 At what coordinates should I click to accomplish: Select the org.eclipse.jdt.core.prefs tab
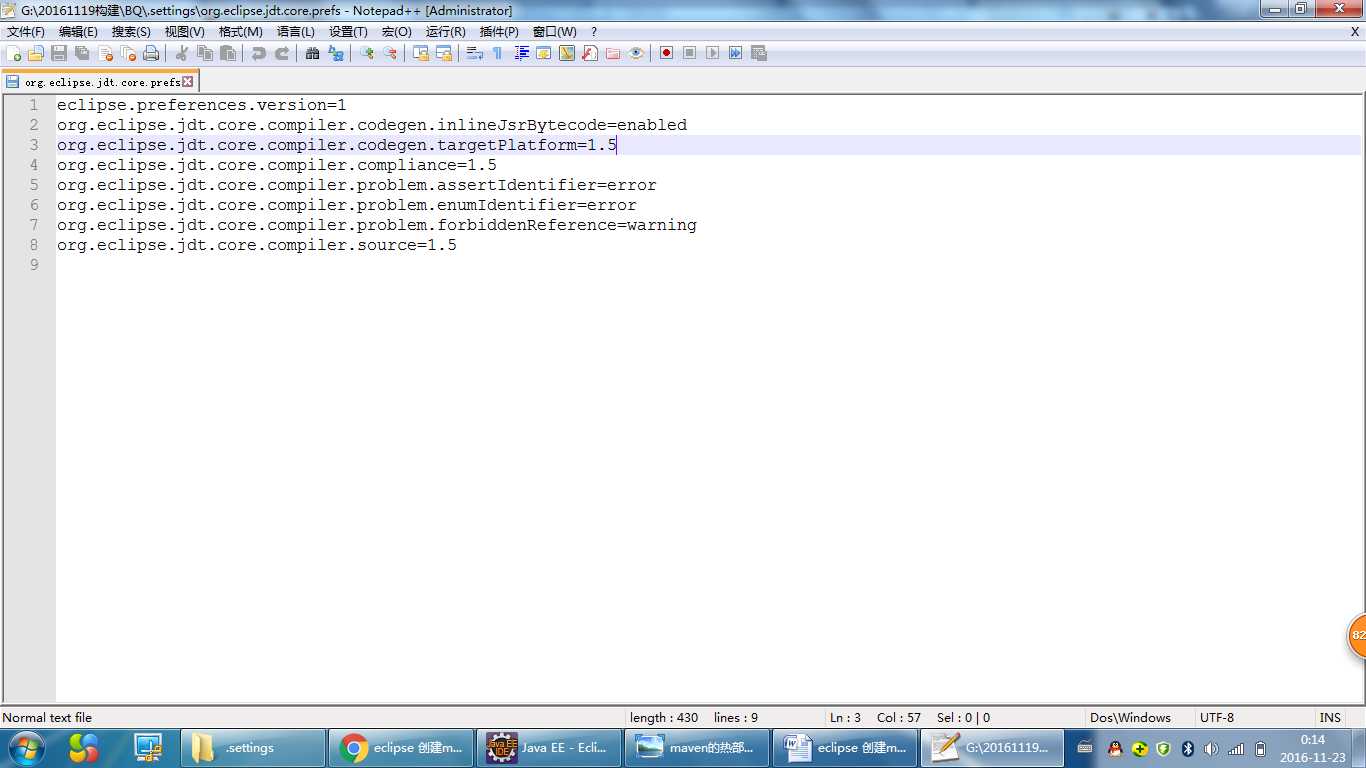coord(101,82)
